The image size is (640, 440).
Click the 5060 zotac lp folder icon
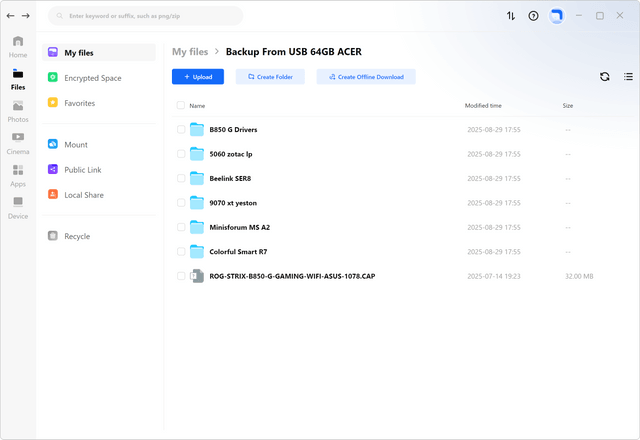[197, 154]
